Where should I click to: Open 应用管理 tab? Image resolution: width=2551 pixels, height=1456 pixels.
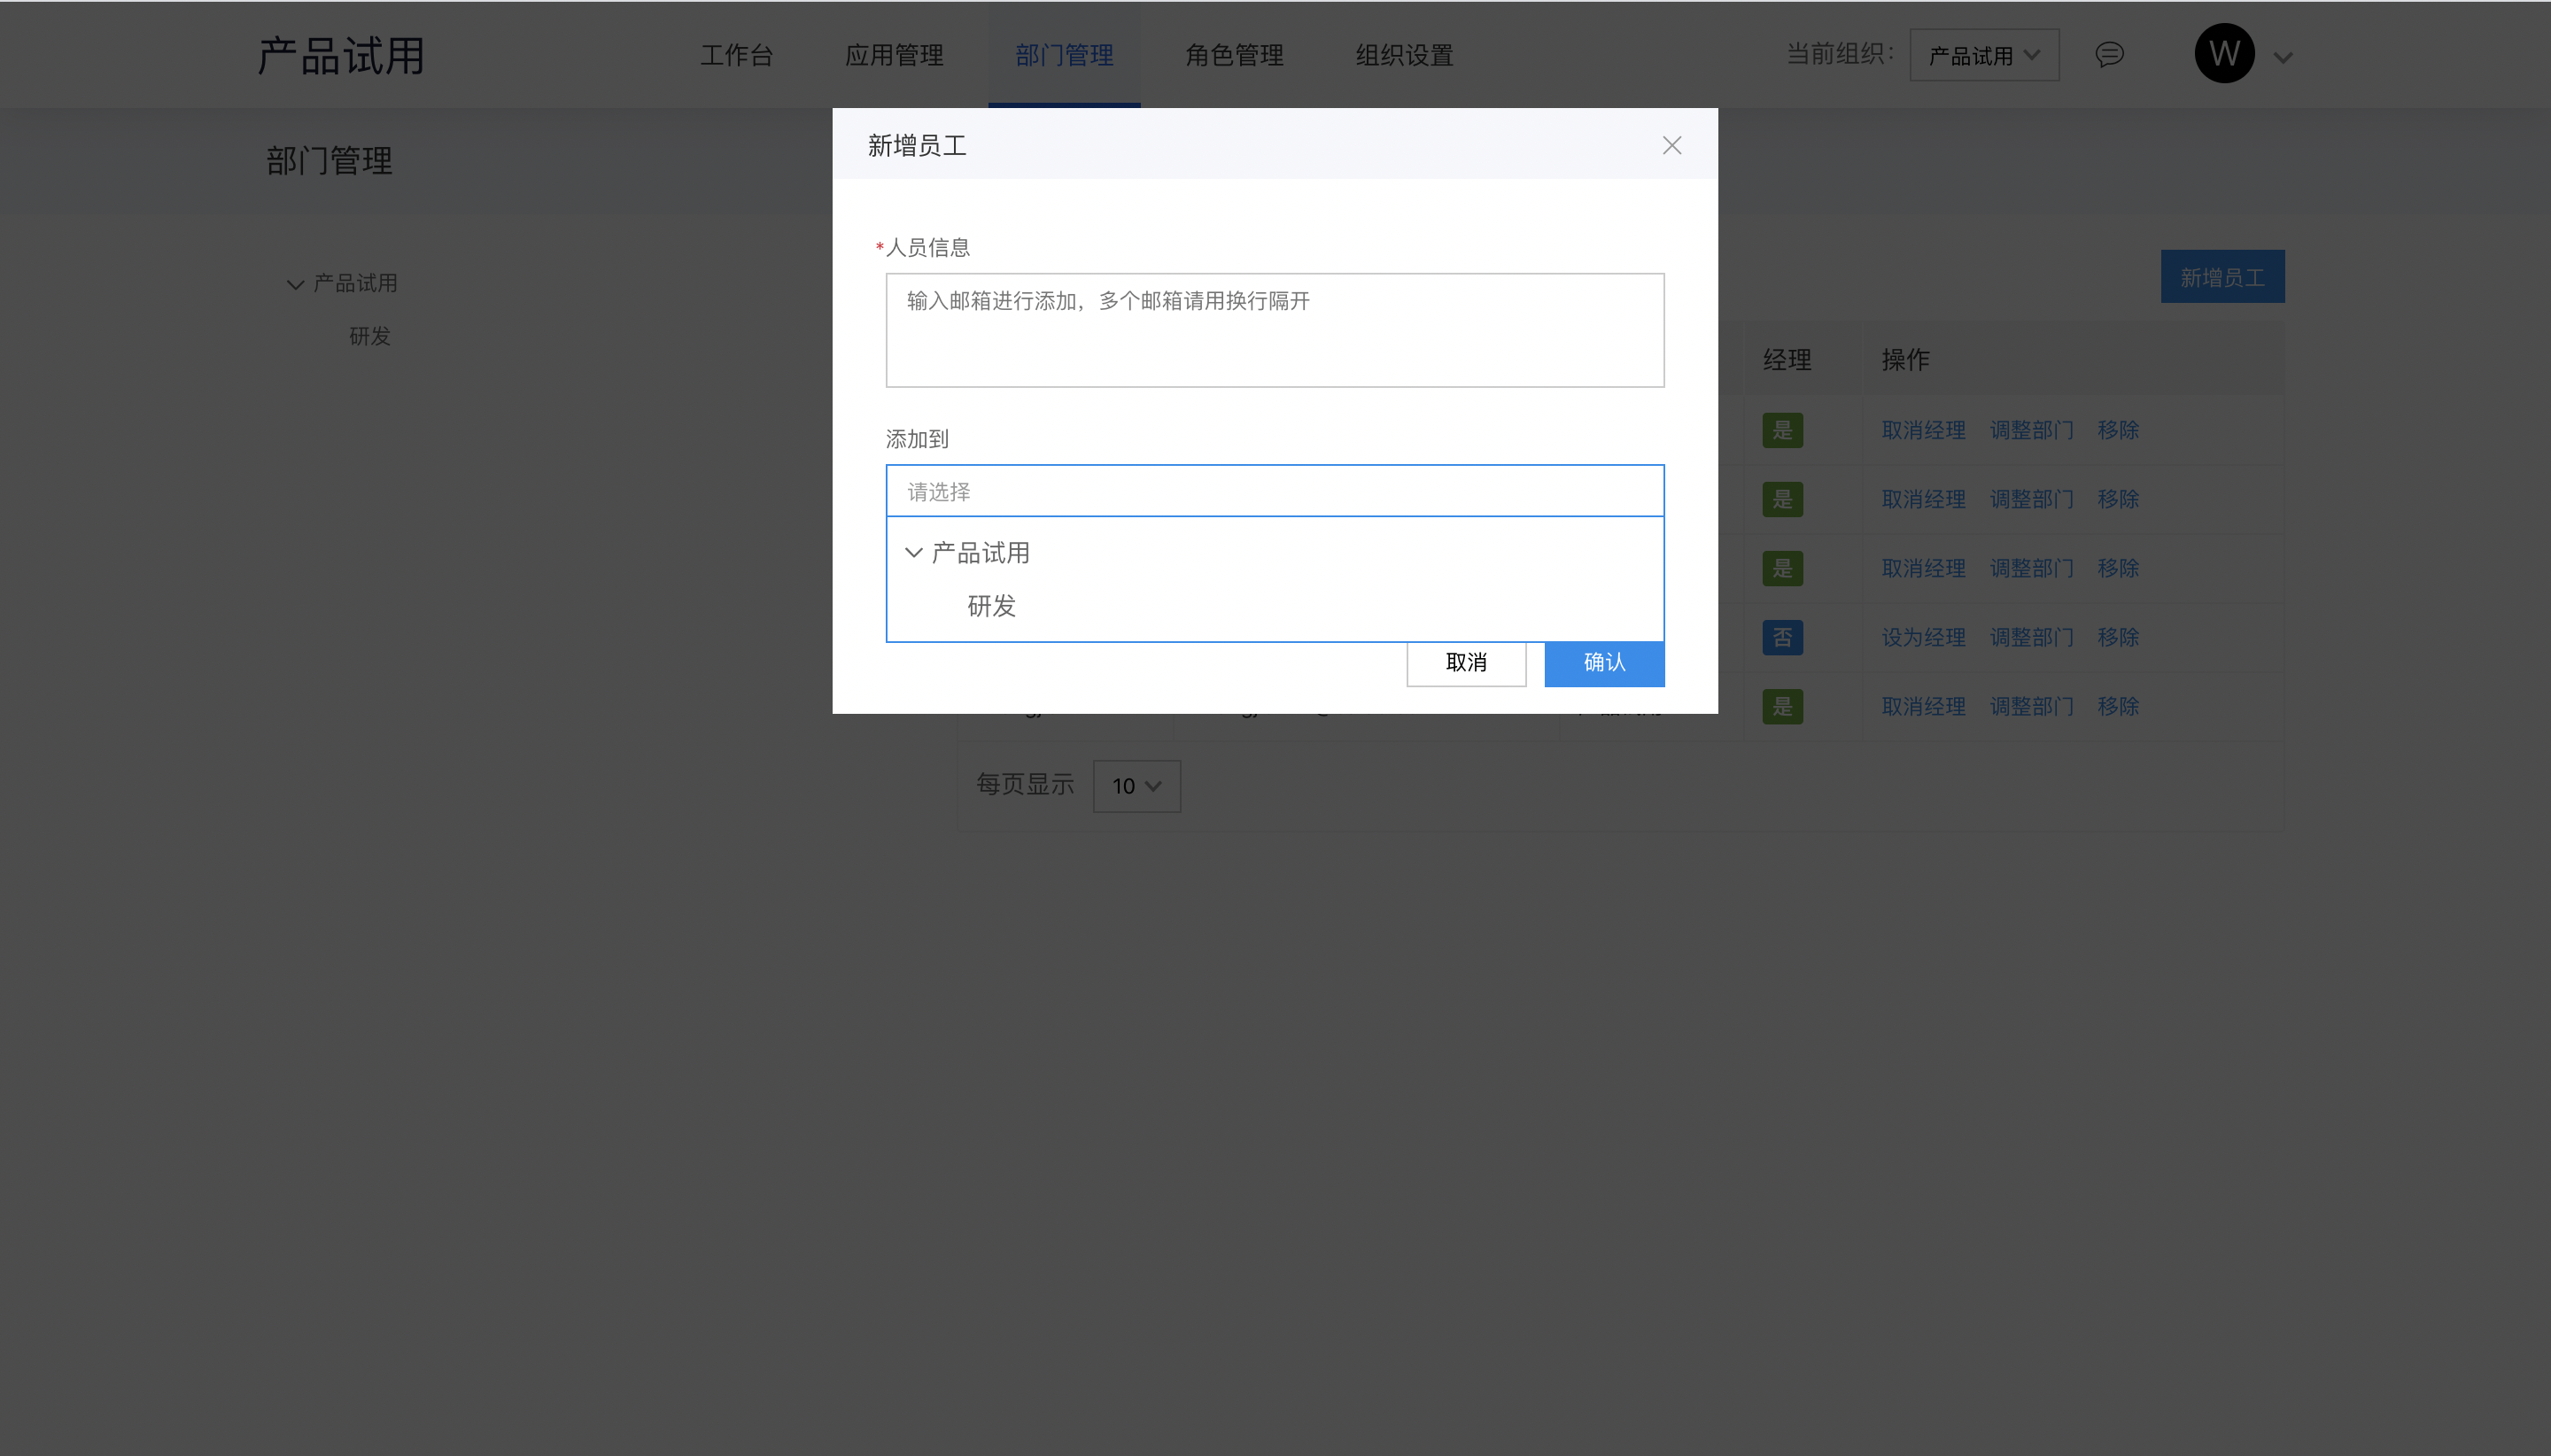(x=894, y=55)
